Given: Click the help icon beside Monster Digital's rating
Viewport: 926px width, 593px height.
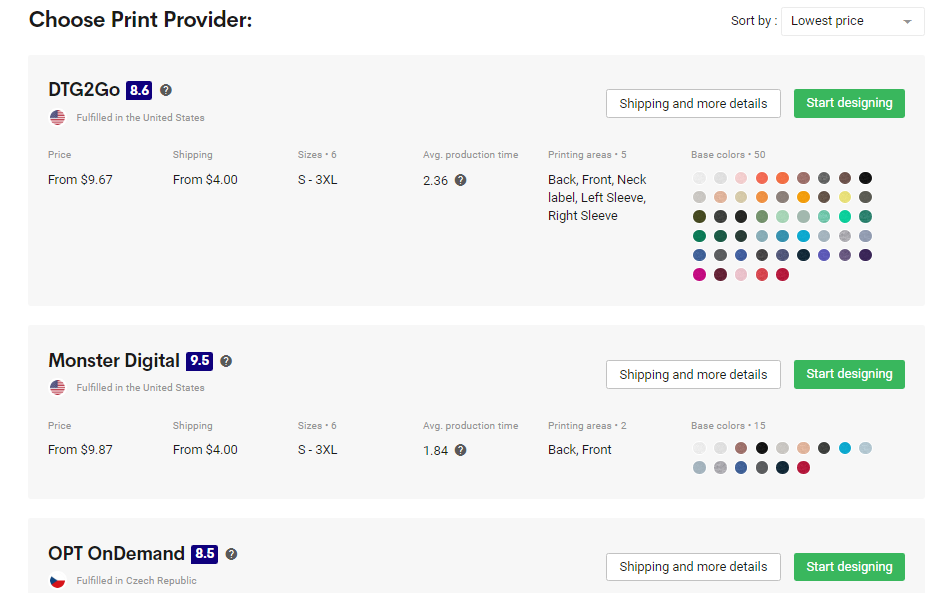Looking at the screenshot, I should click(x=226, y=361).
